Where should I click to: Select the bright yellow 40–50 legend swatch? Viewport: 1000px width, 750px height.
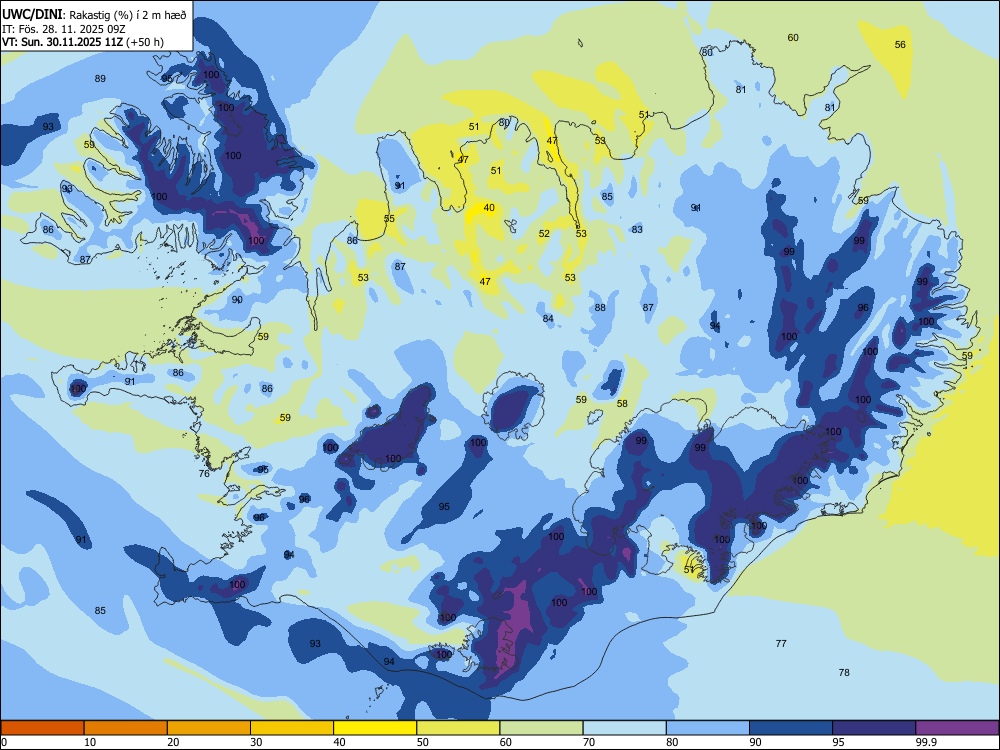(375, 728)
